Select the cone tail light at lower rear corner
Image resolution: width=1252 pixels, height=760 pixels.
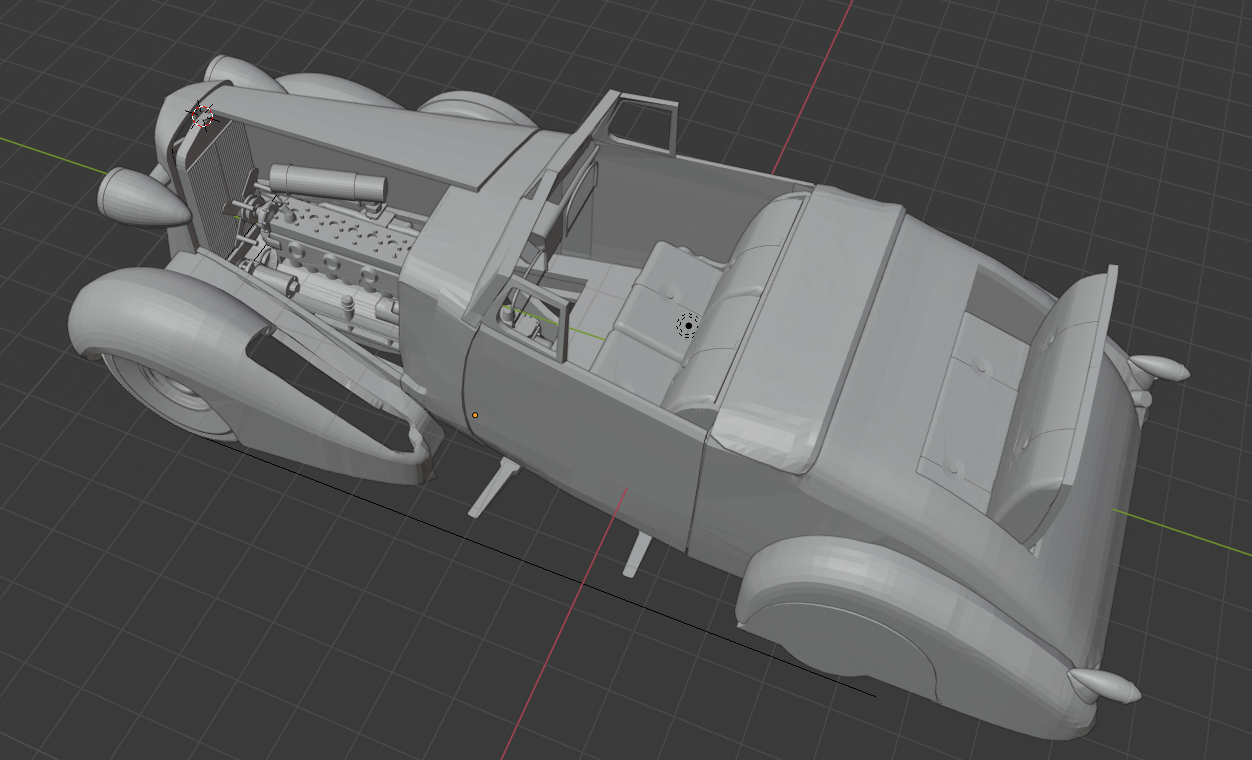point(1103,686)
